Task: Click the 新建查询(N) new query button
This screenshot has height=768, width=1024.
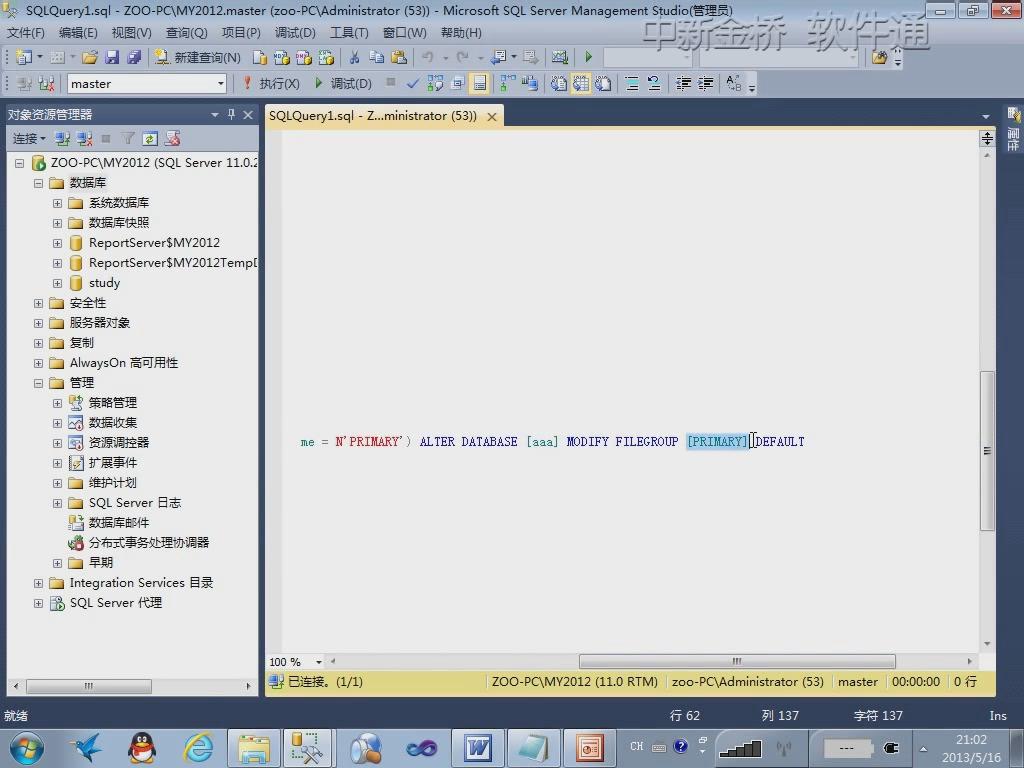Action: point(197,57)
